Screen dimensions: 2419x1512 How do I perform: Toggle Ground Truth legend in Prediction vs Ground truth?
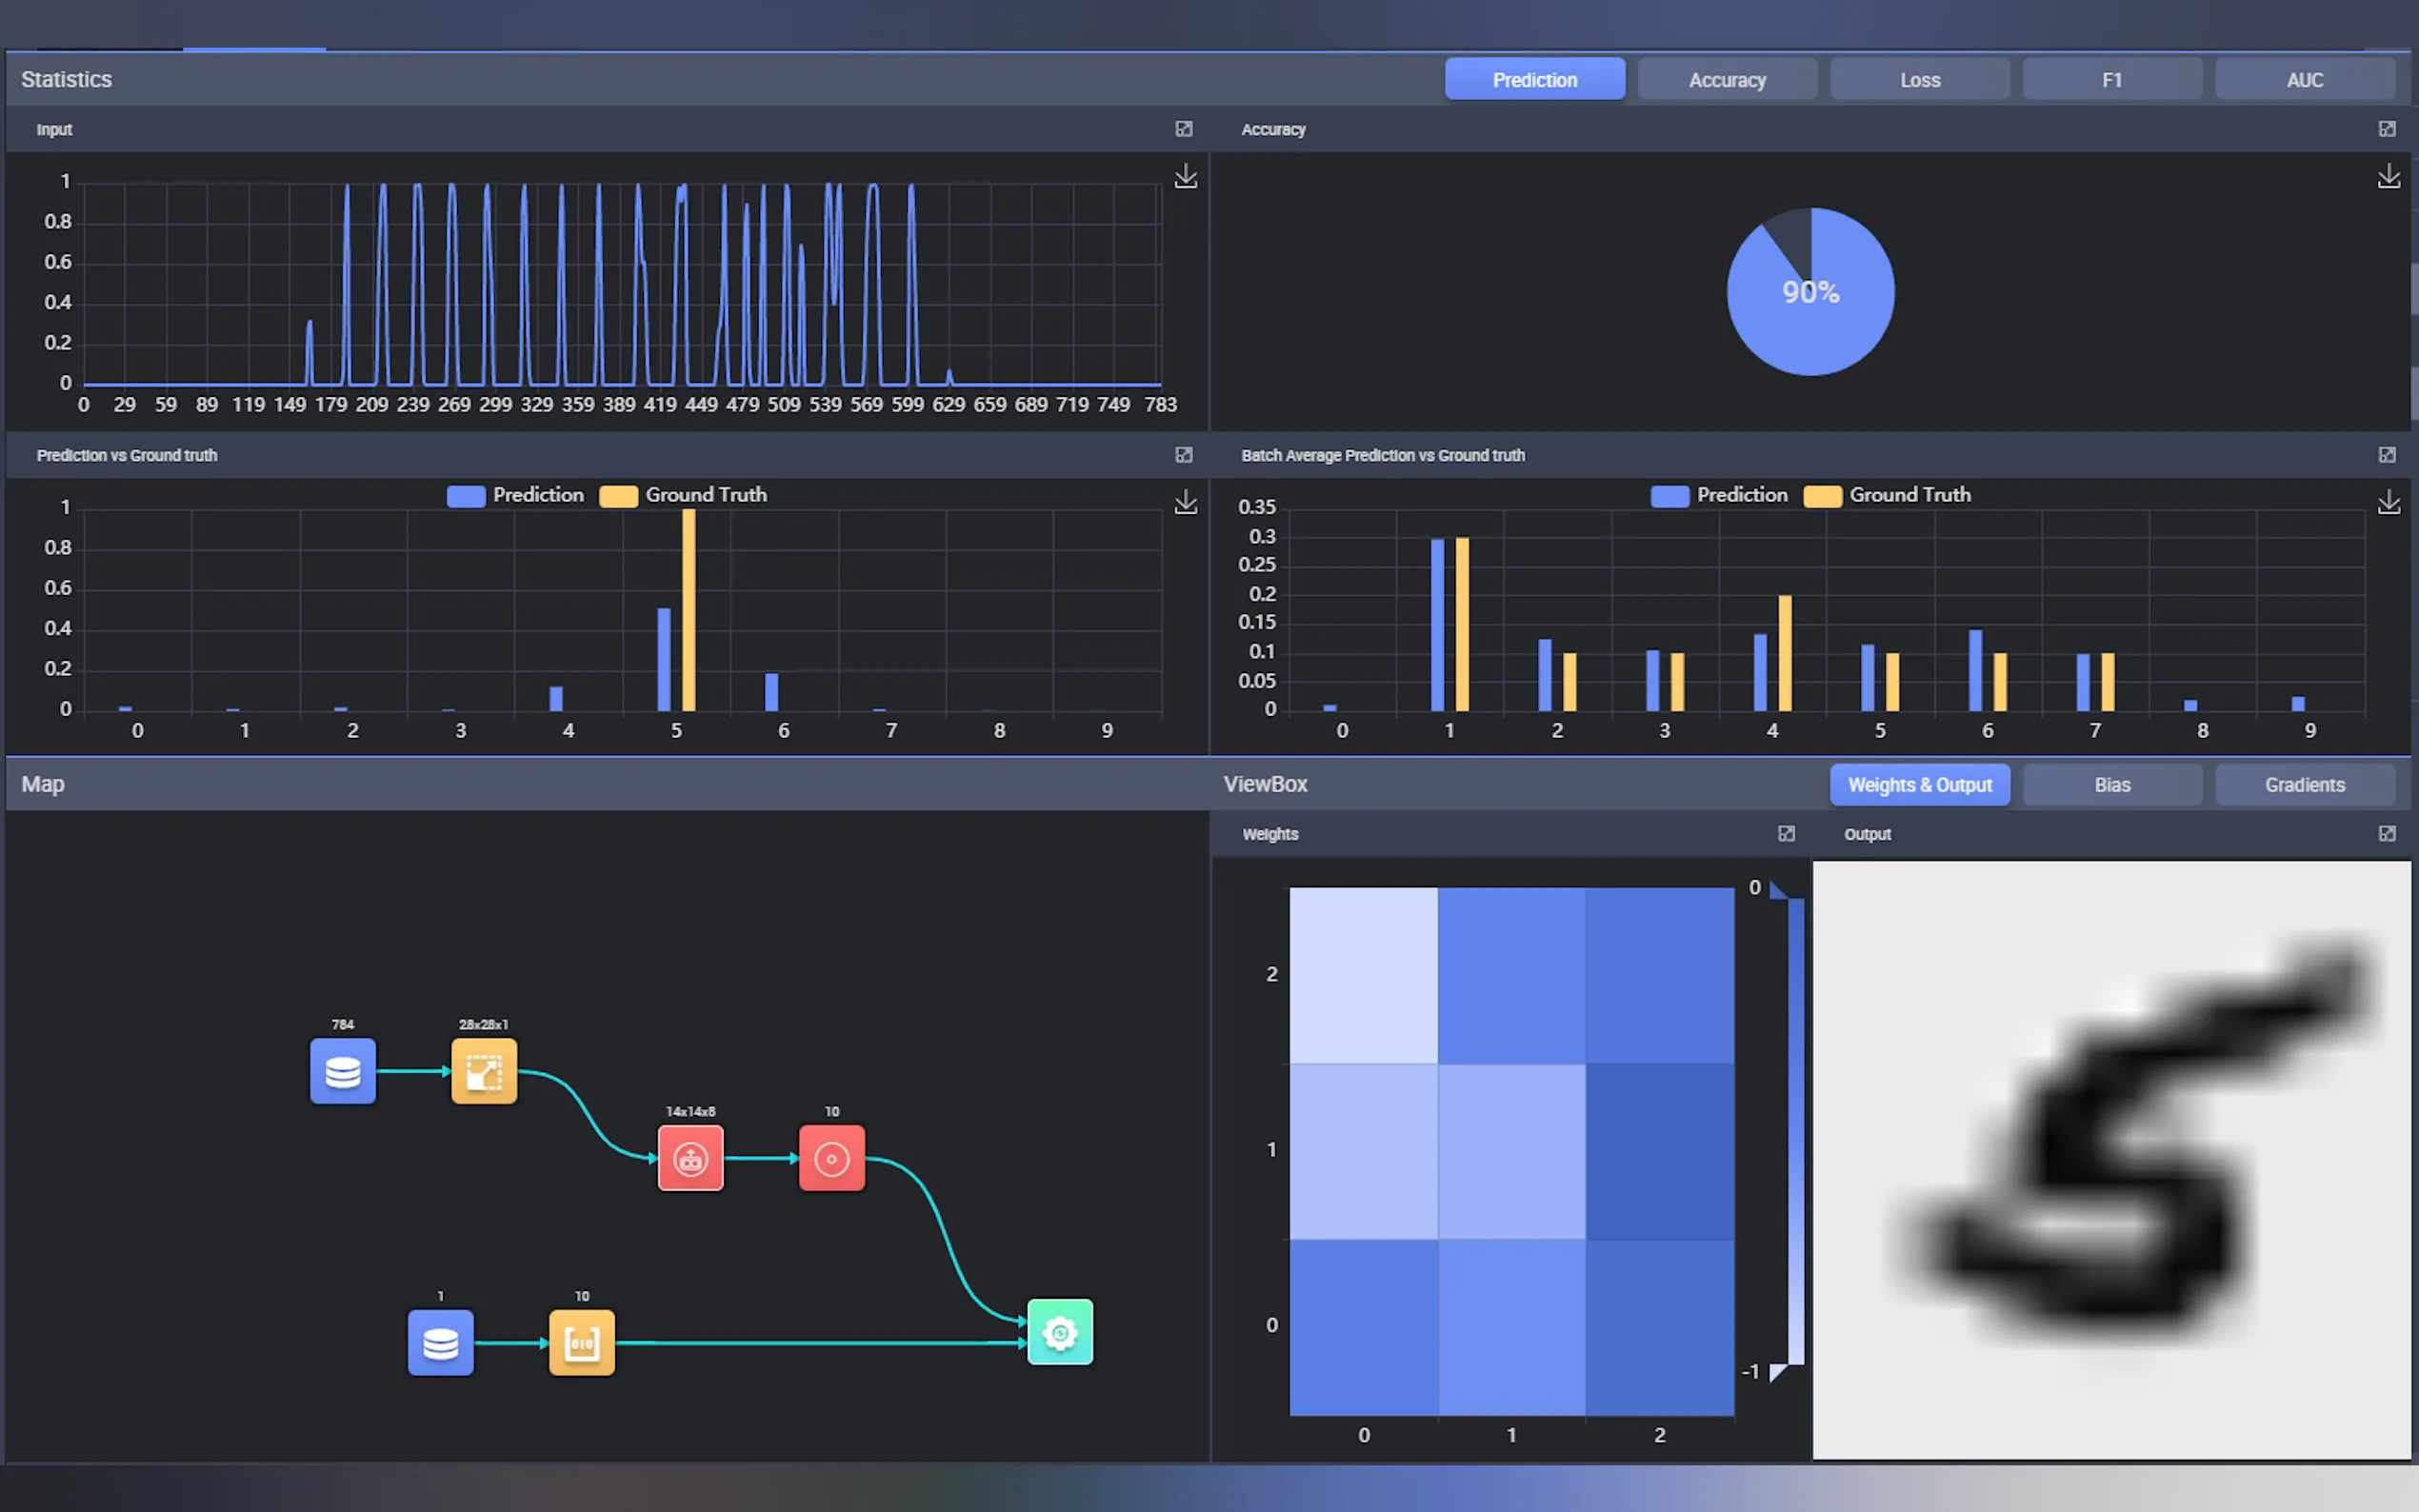click(x=683, y=495)
